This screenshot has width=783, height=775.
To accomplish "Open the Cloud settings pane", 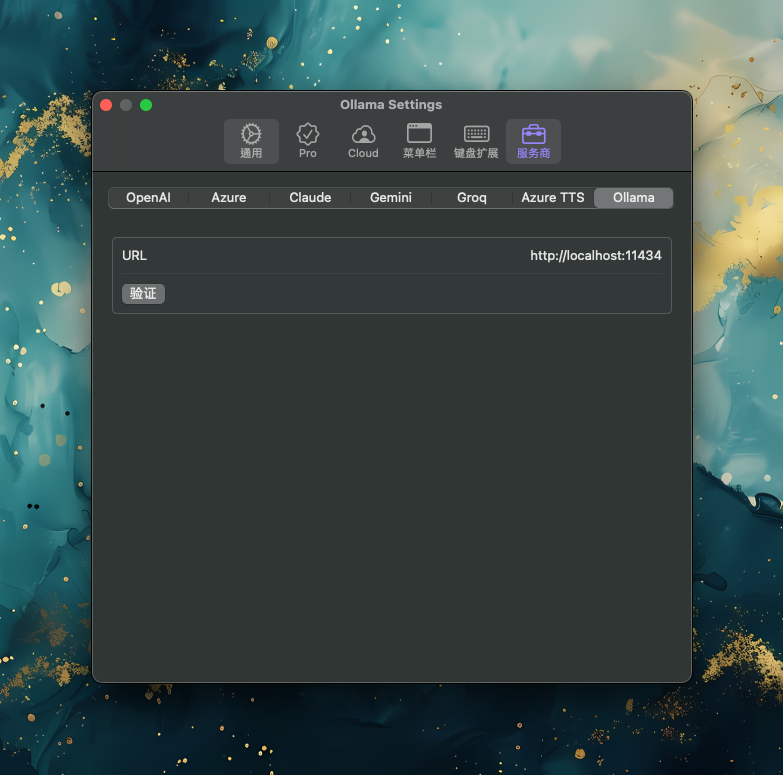I will [363, 141].
